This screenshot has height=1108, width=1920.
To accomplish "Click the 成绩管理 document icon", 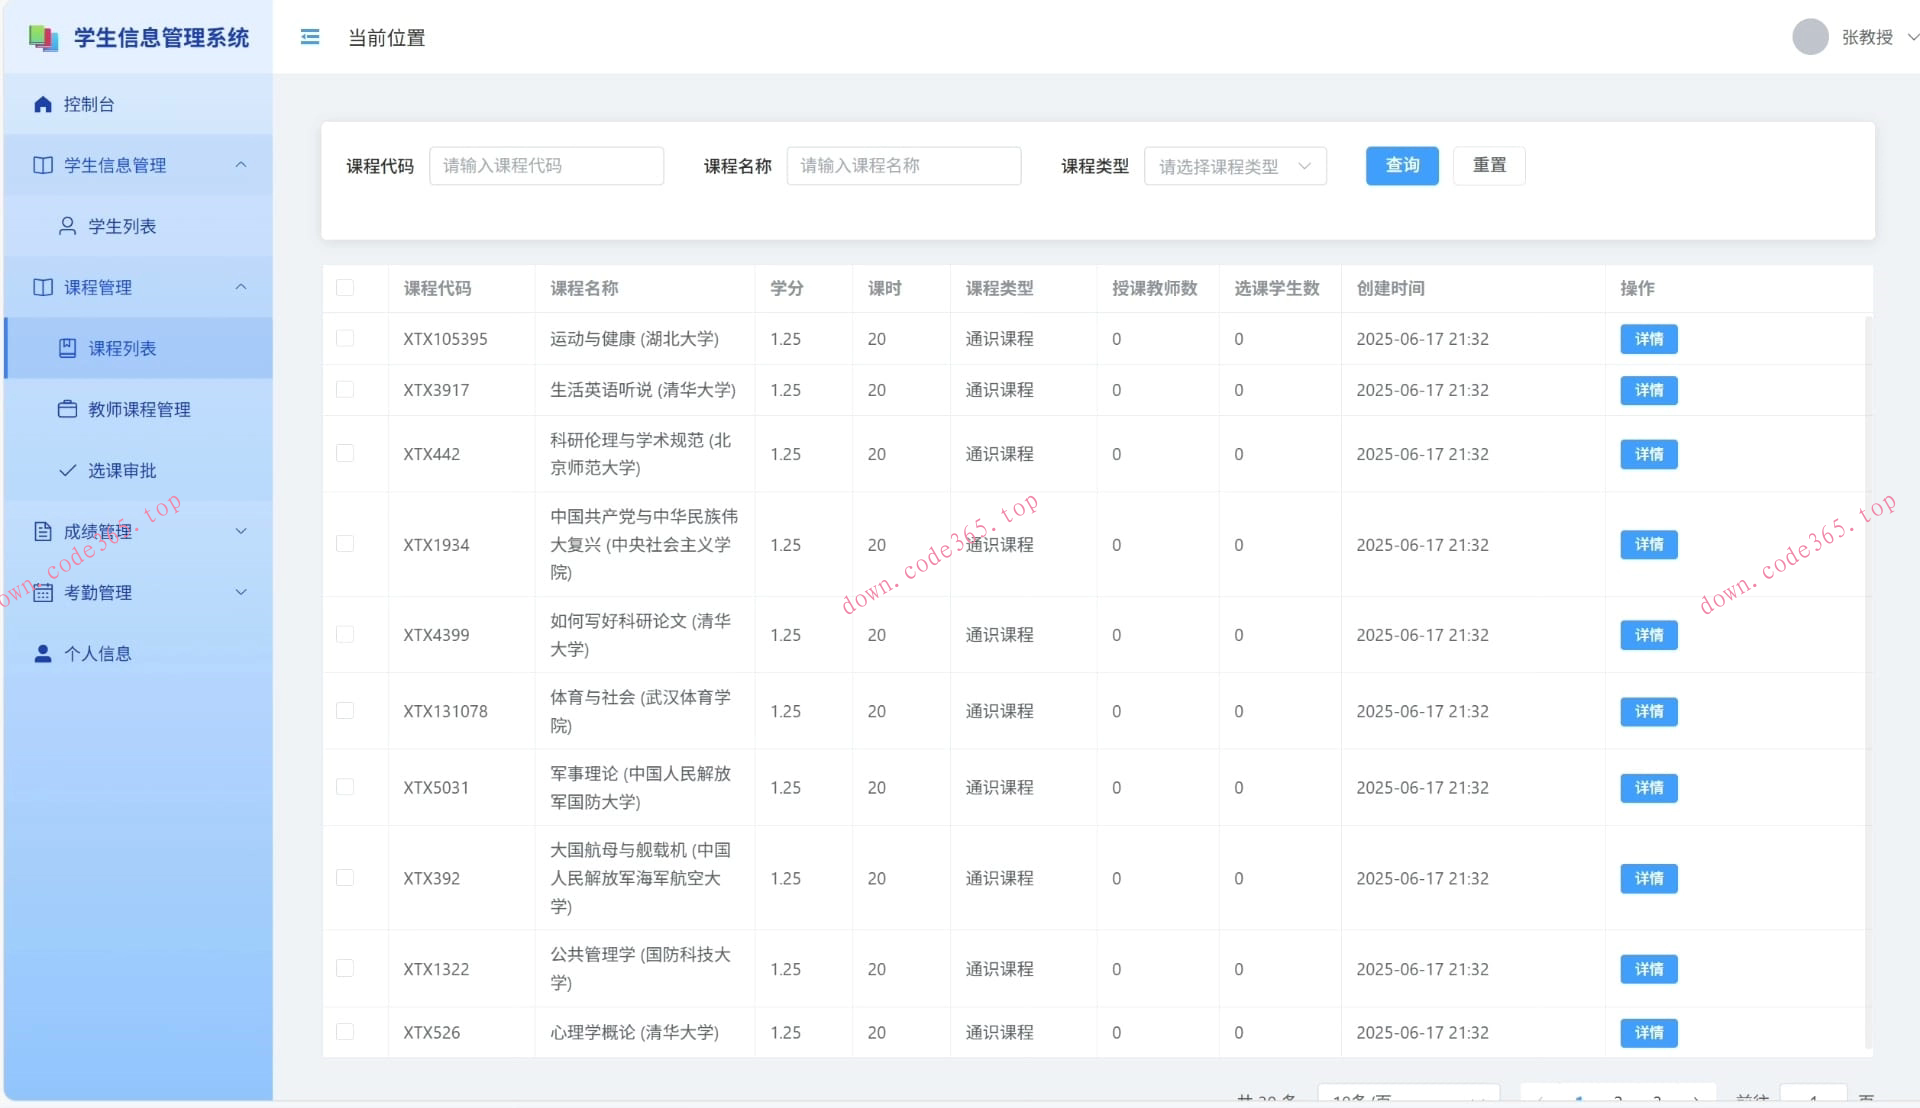I will (x=41, y=530).
